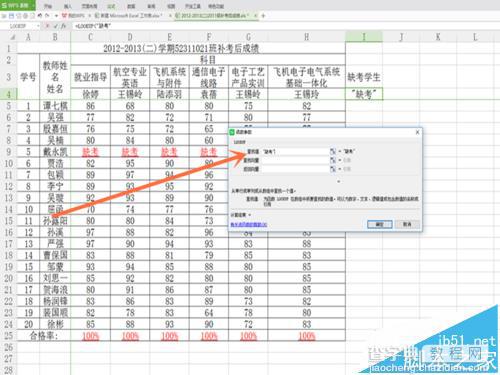500x375 pixels.
Task: Click range selector icon beside second argument field
Action: pyautogui.click(x=333, y=160)
